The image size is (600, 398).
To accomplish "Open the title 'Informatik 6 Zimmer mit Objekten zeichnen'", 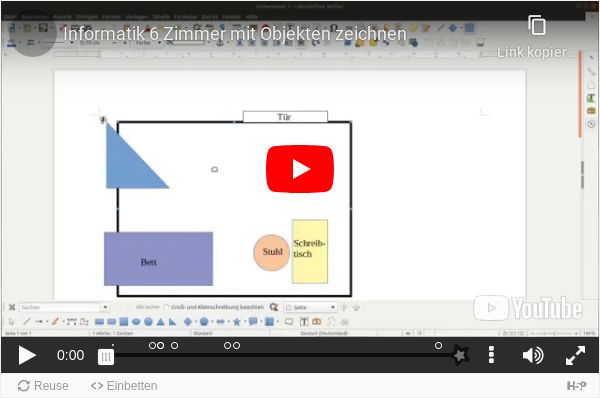I will tap(235, 34).
